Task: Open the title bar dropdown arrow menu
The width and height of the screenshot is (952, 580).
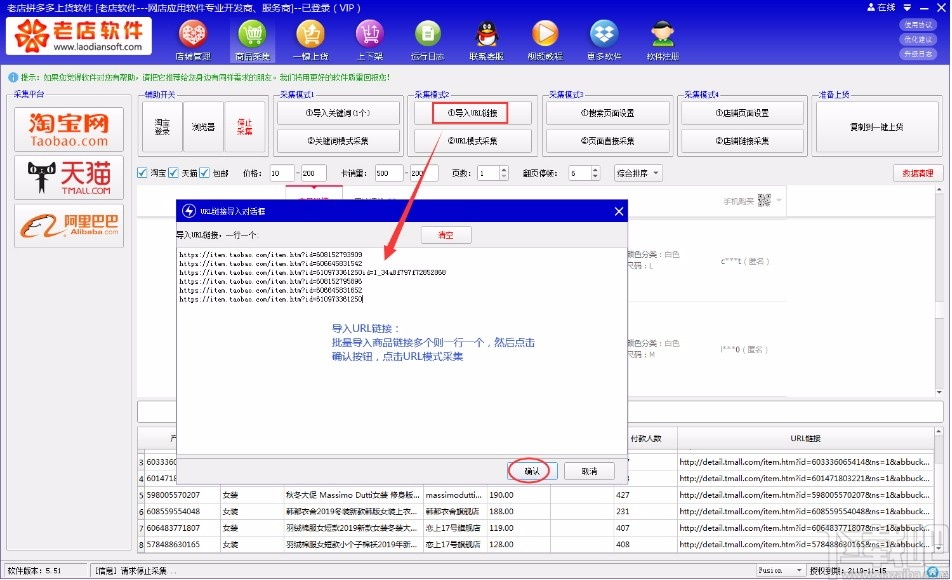Action: (x=907, y=7)
